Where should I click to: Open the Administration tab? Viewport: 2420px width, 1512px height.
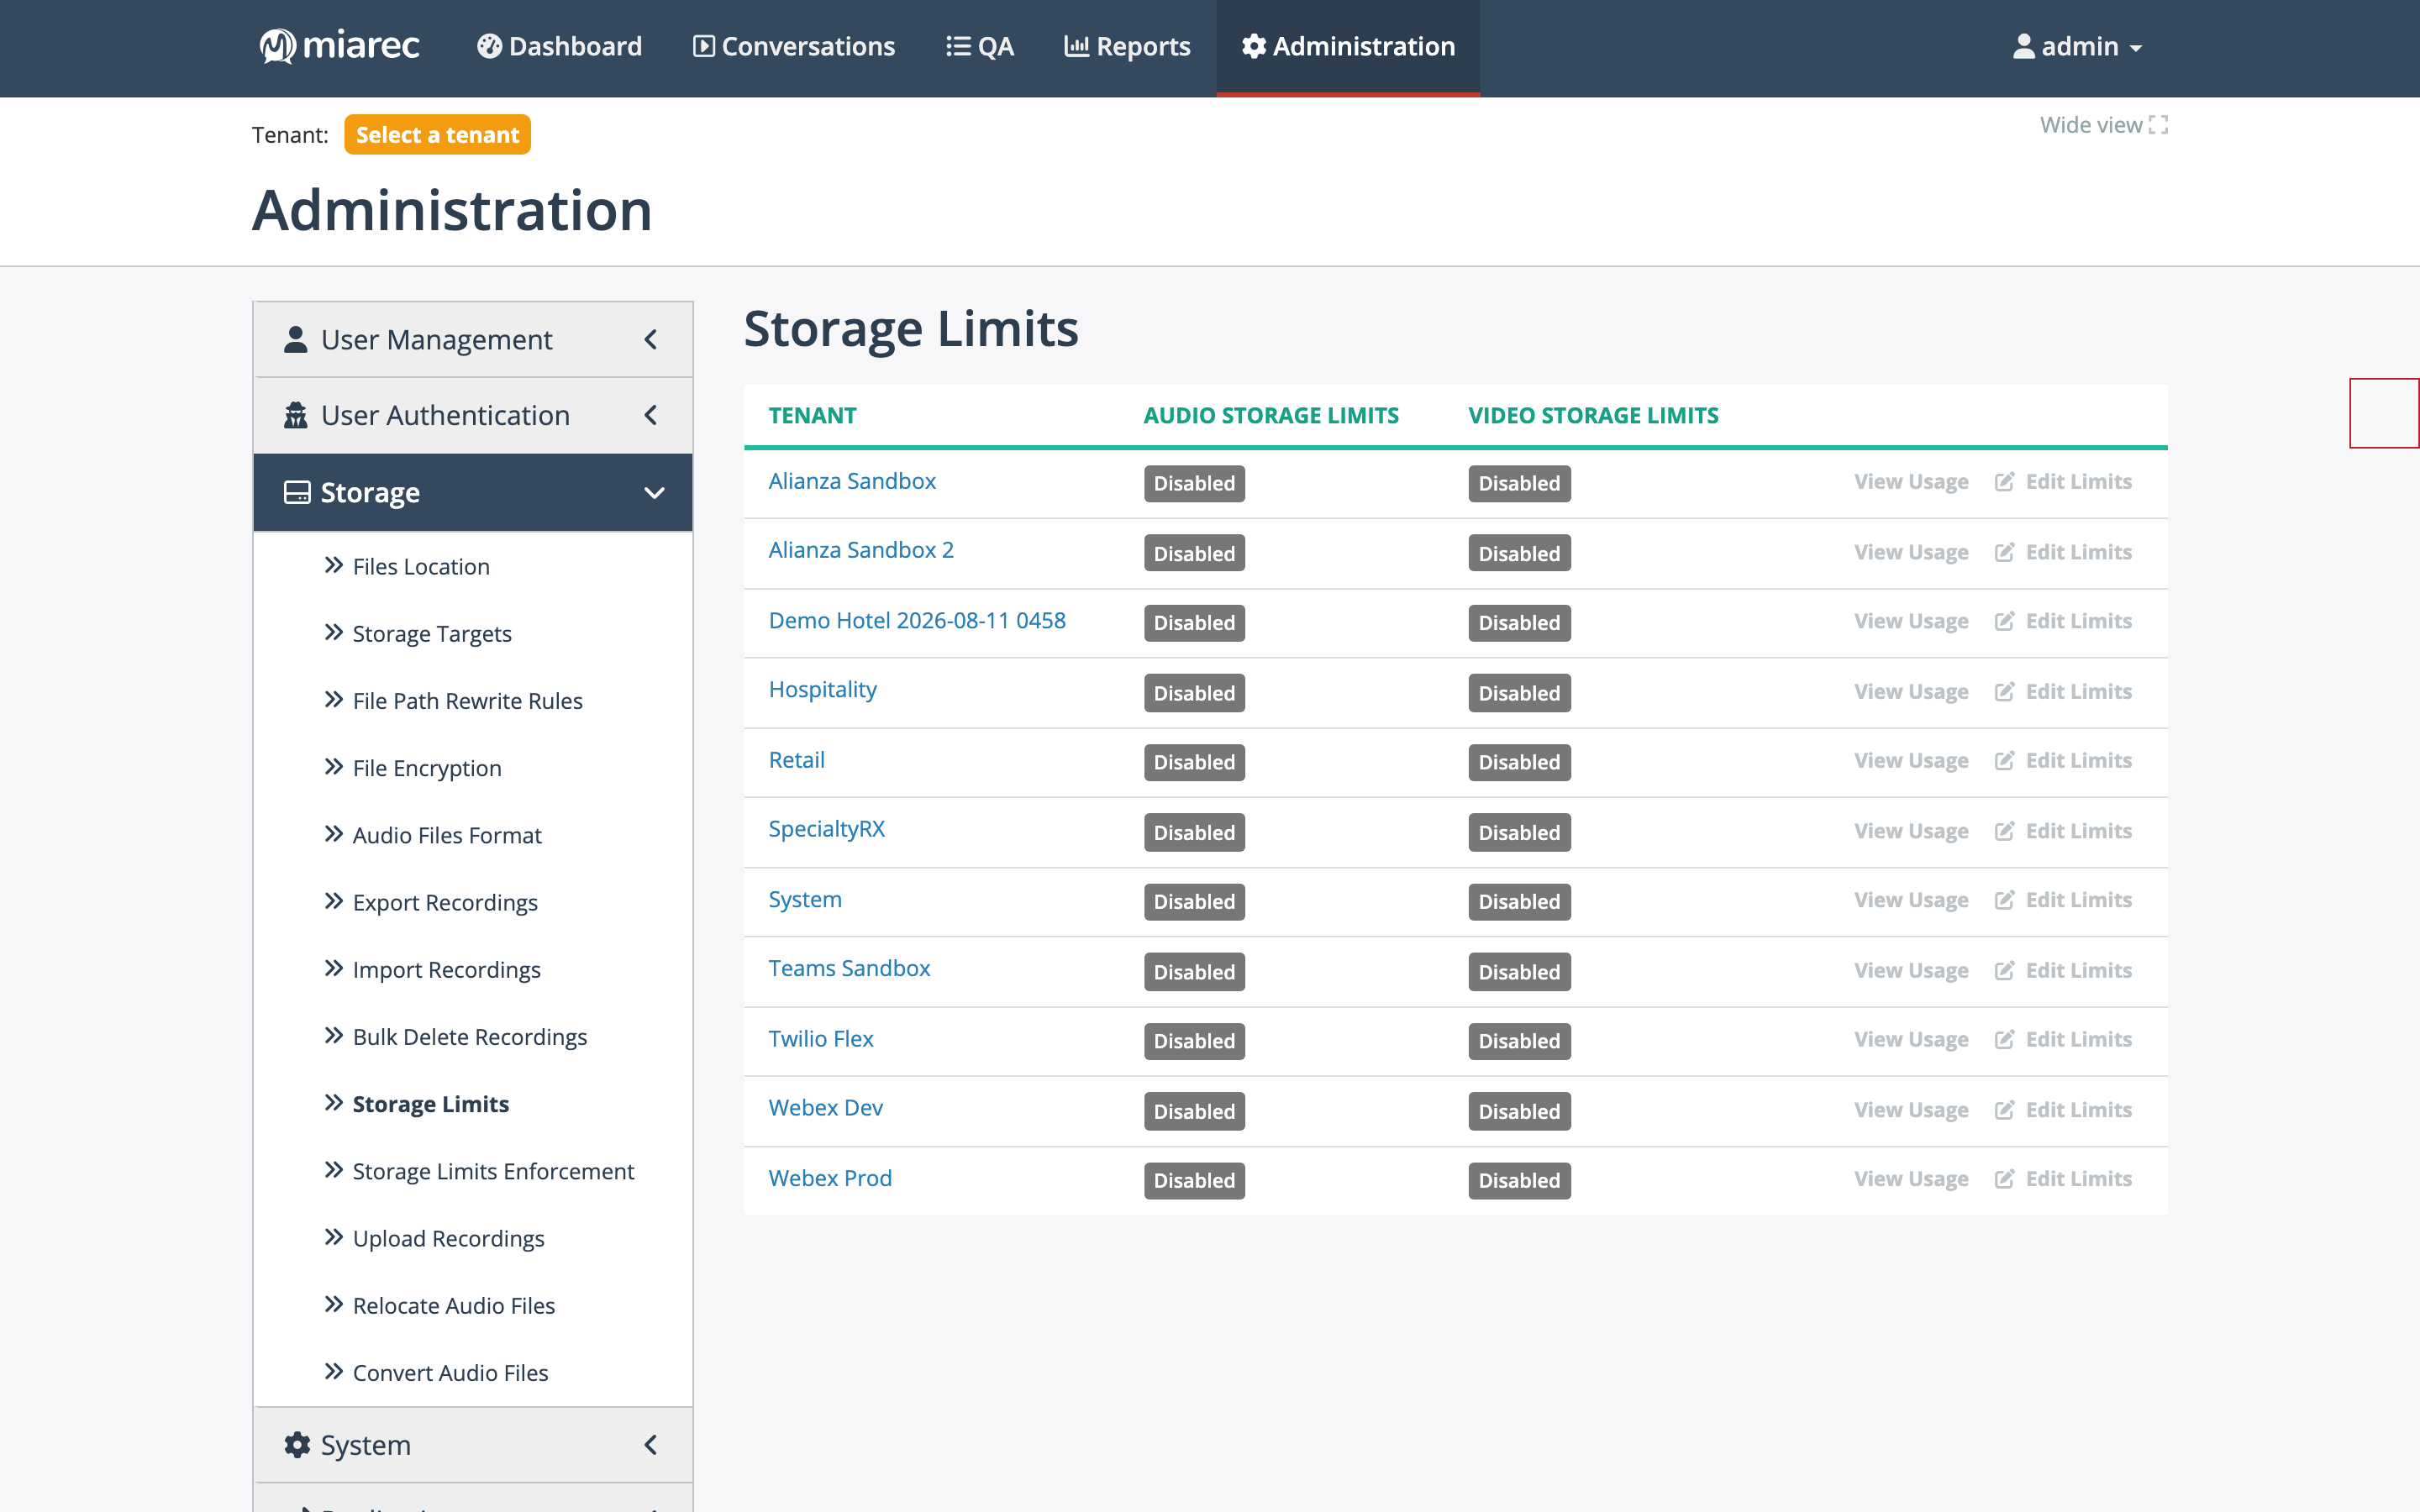(1348, 47)
